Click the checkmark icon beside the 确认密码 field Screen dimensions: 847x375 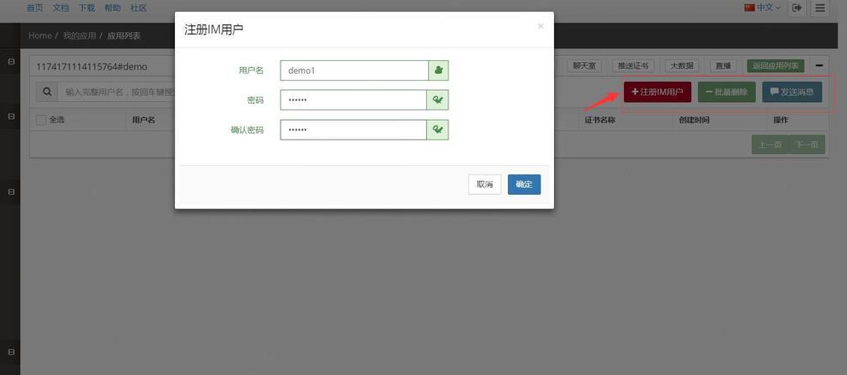(x=438, y=130)
